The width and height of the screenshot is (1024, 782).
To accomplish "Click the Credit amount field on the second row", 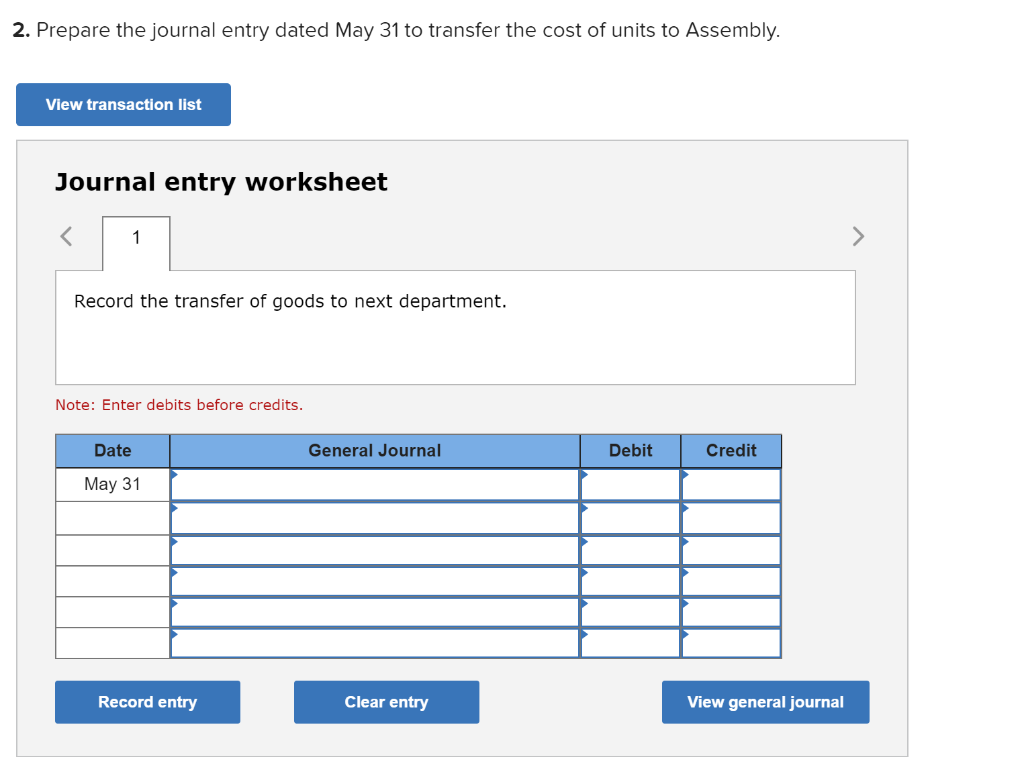I will (x=732, y=517).
